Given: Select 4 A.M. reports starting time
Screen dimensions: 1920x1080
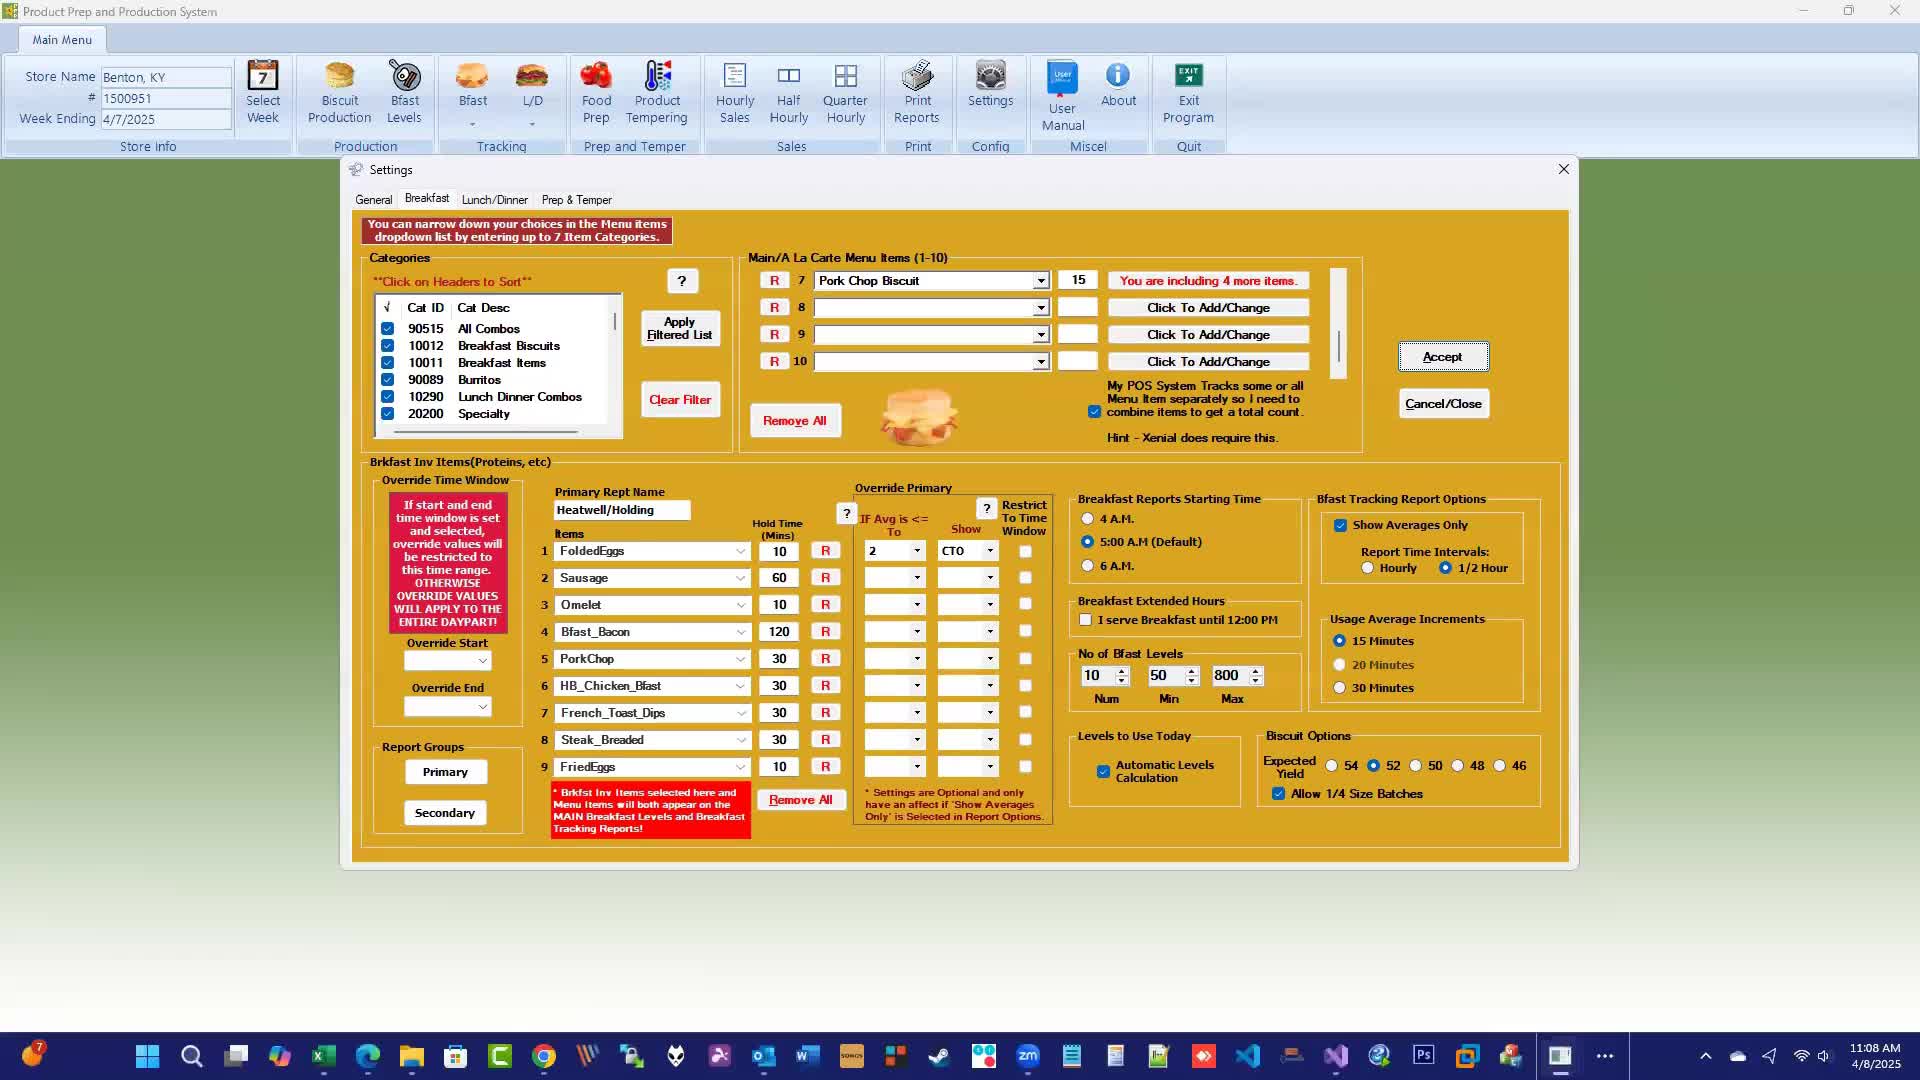Looking at the screenshot, I should coord(1088,519).
